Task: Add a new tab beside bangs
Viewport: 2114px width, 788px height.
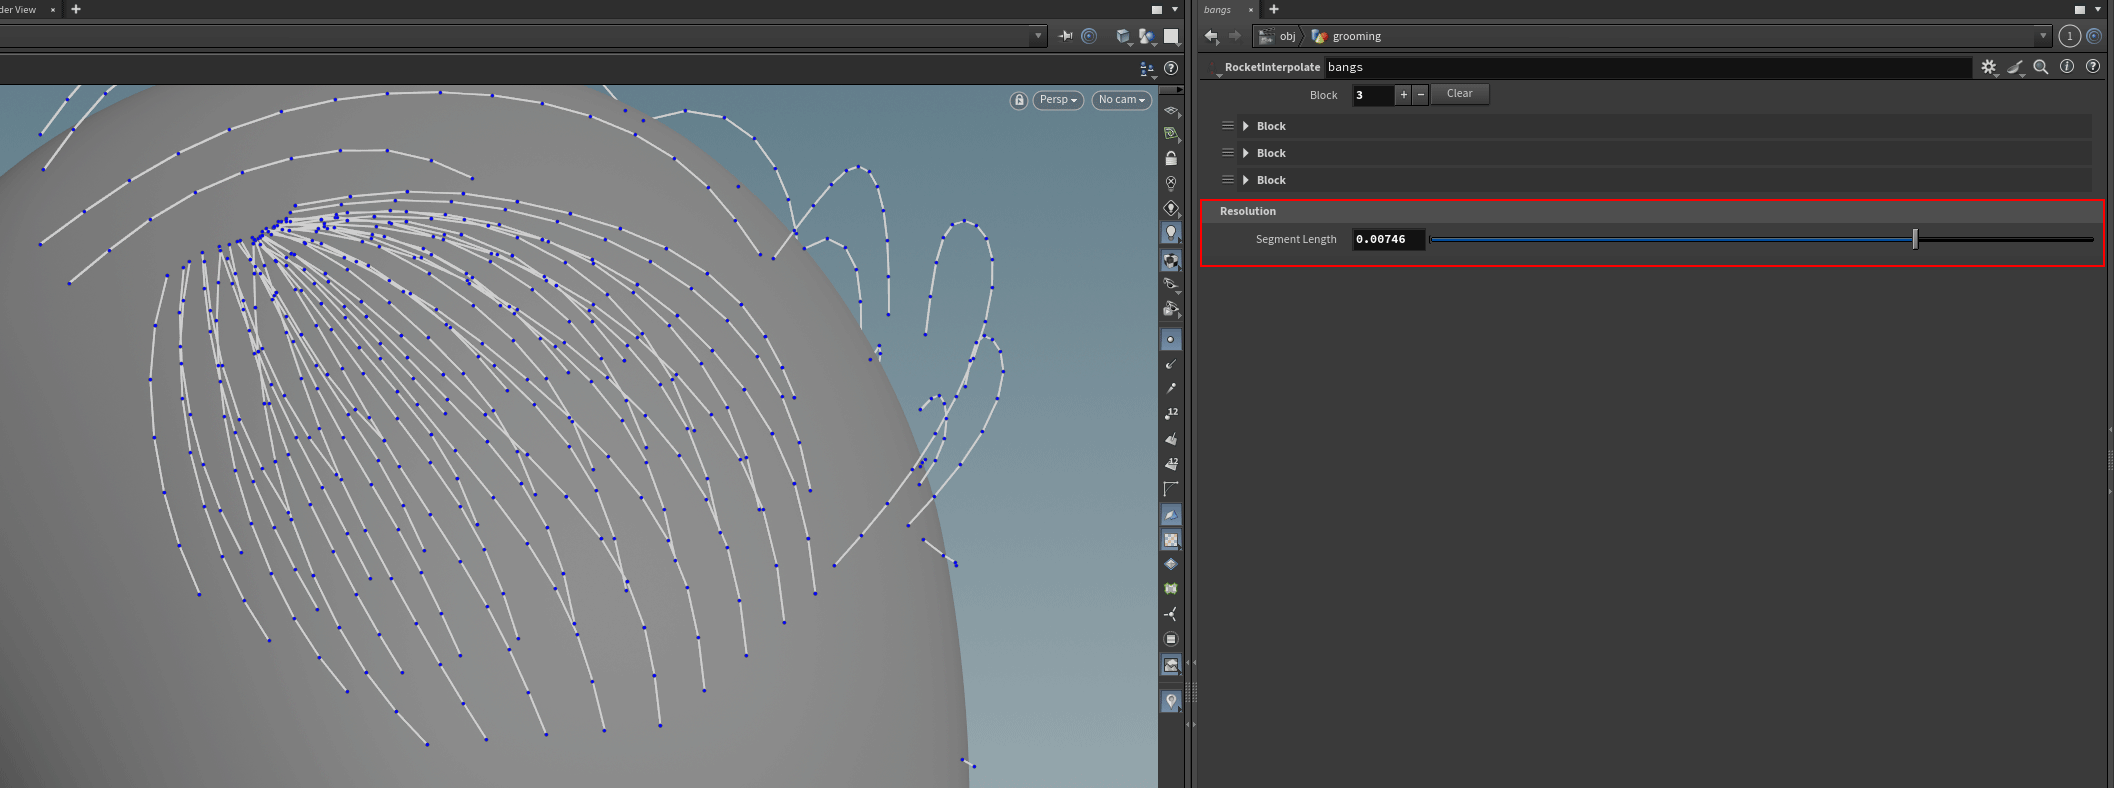Action: (1274, 9)
